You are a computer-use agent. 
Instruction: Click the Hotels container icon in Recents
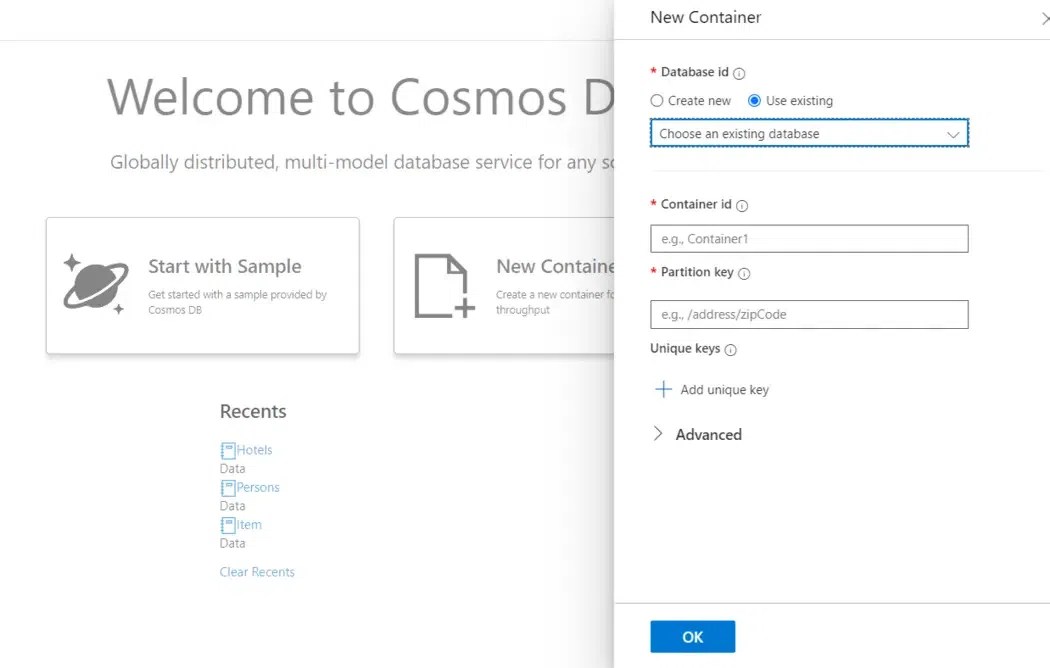227,449
